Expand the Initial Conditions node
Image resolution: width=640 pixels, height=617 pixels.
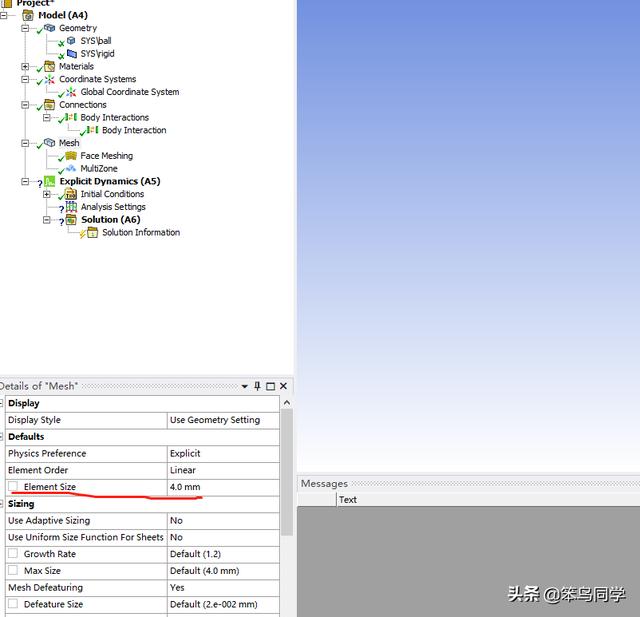click(46, 194)
